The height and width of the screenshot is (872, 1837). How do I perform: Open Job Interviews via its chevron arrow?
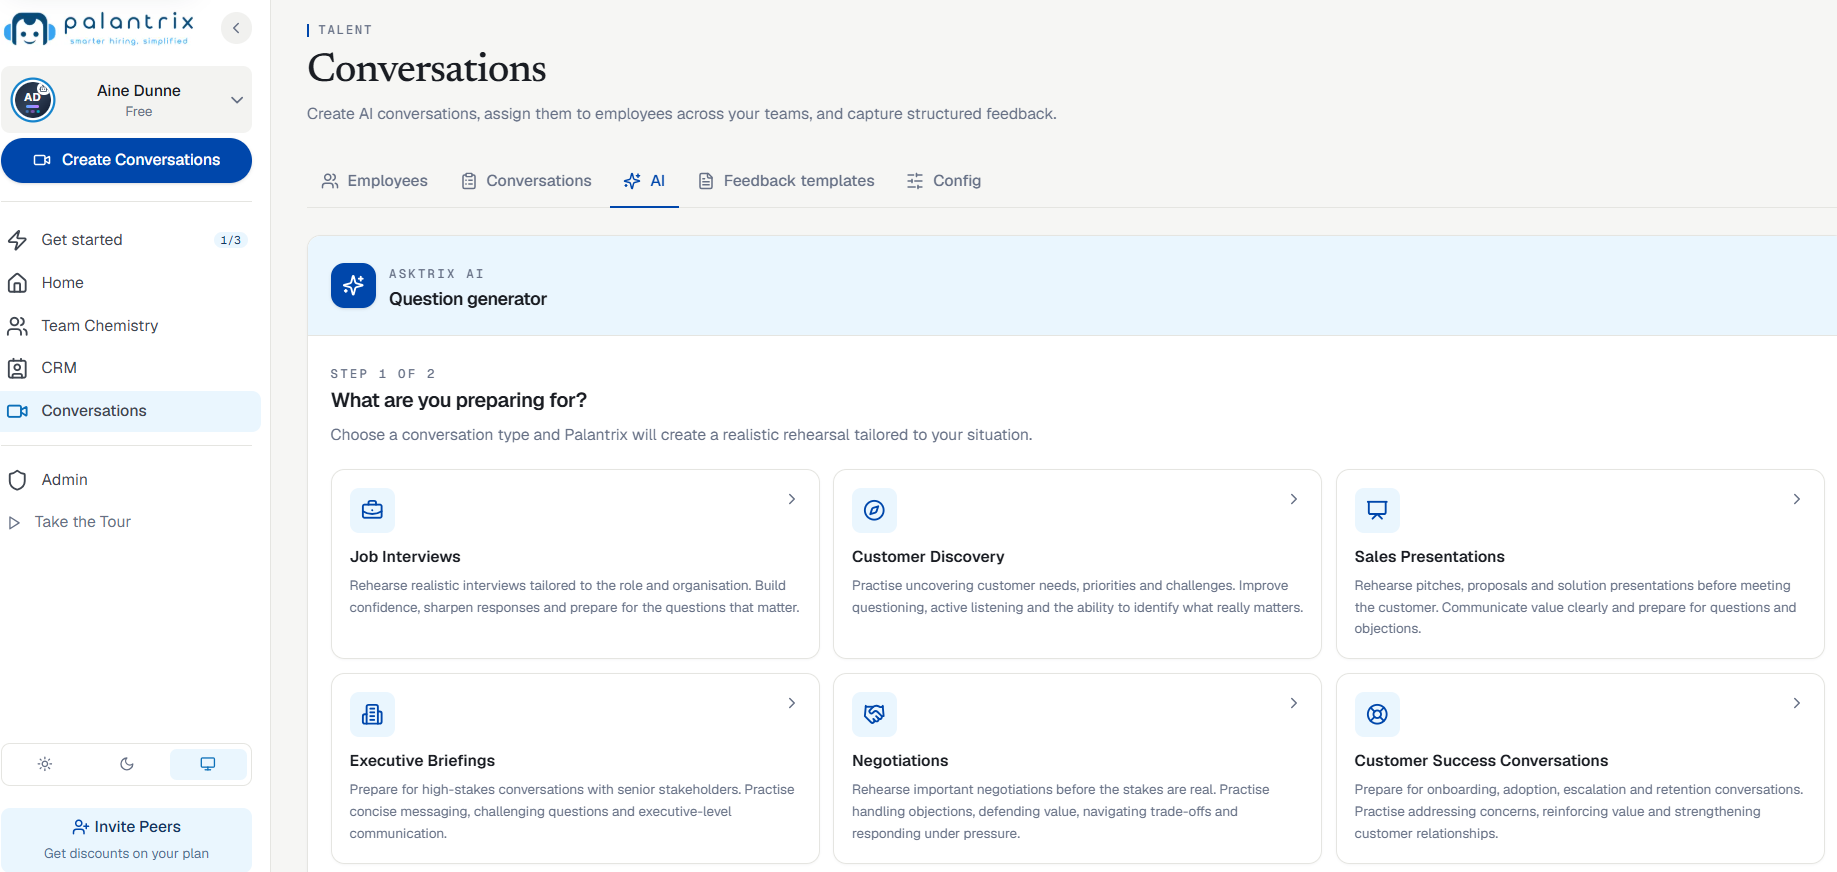point(792,499)
